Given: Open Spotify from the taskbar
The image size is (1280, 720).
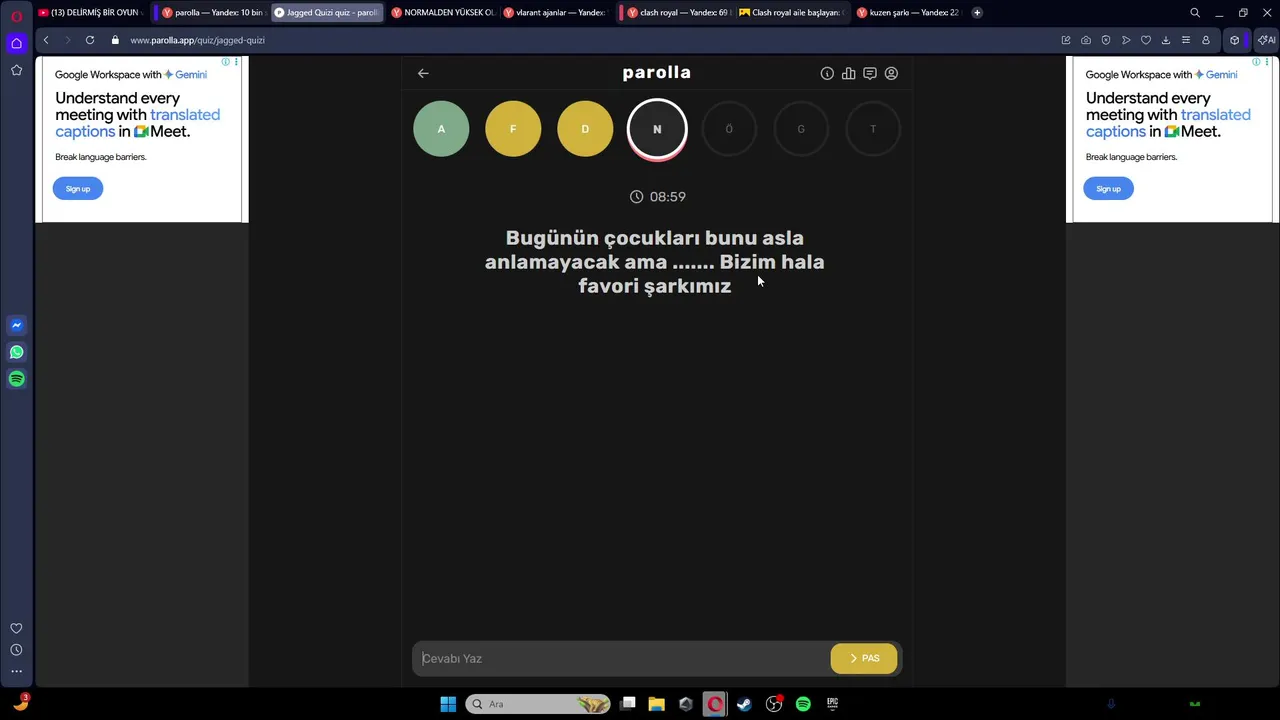Looking at the screenshot, I should click(x=803, y=704).
